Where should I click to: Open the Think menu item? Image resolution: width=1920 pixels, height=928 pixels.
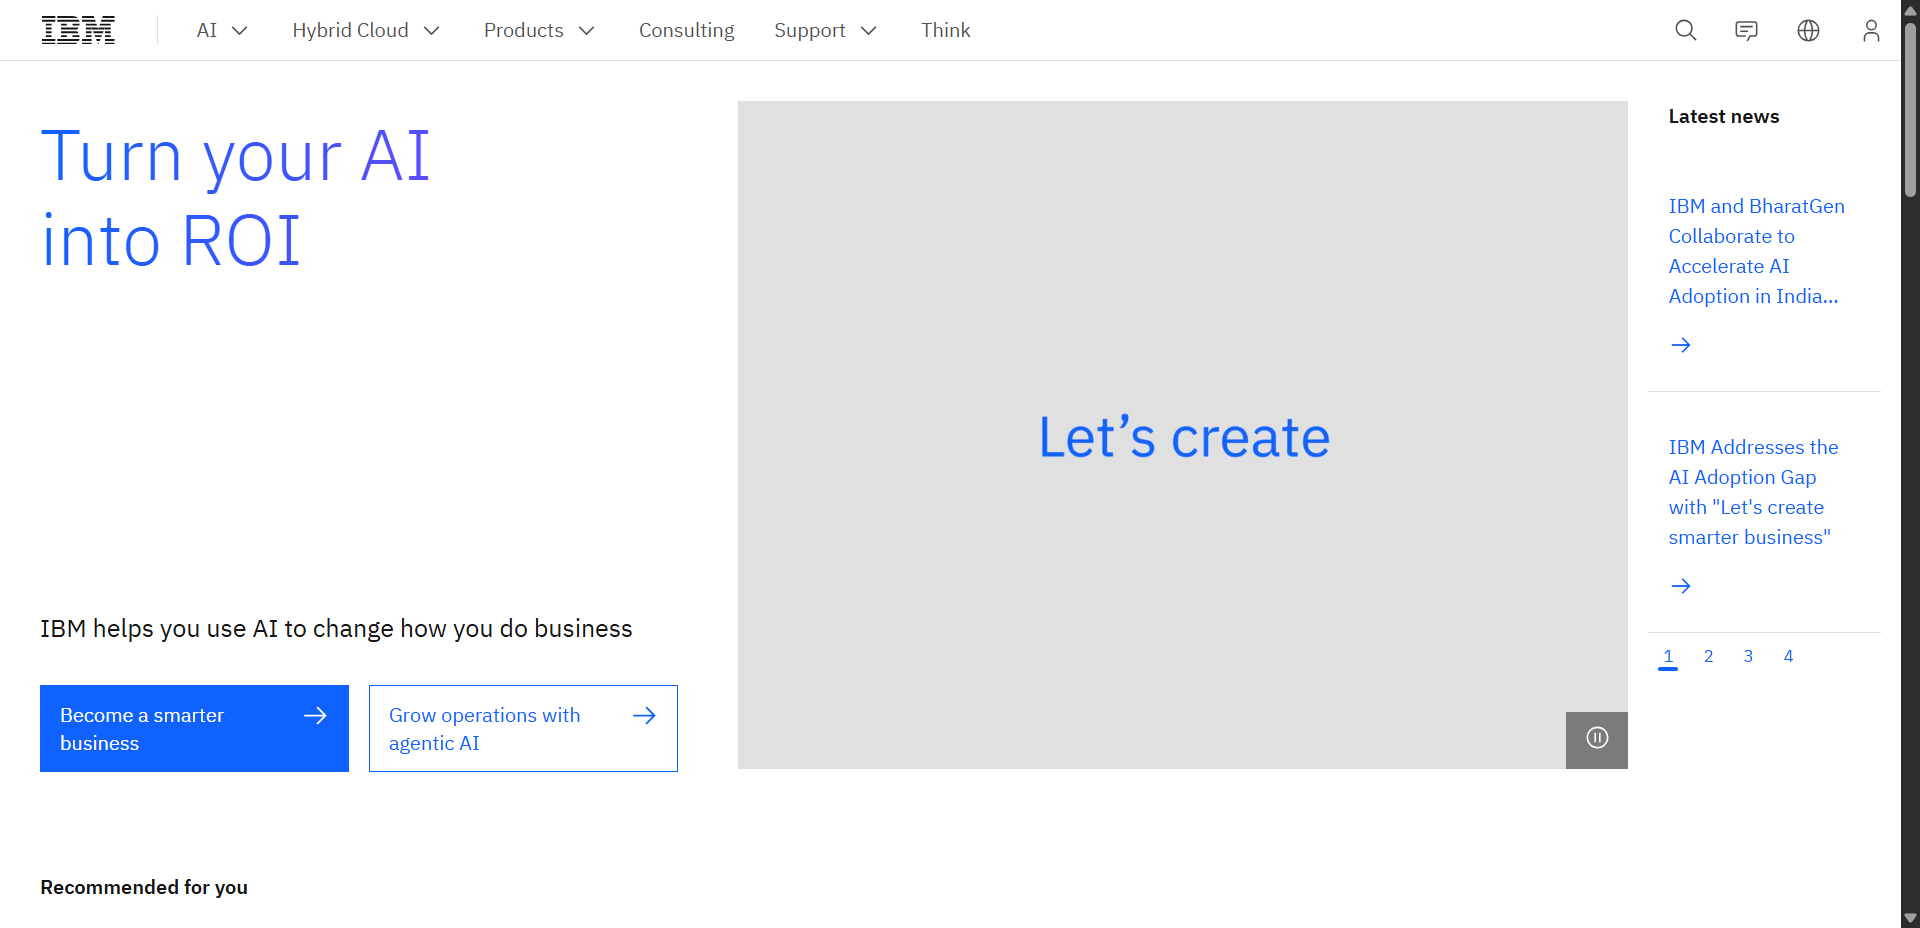click(946, 30)
